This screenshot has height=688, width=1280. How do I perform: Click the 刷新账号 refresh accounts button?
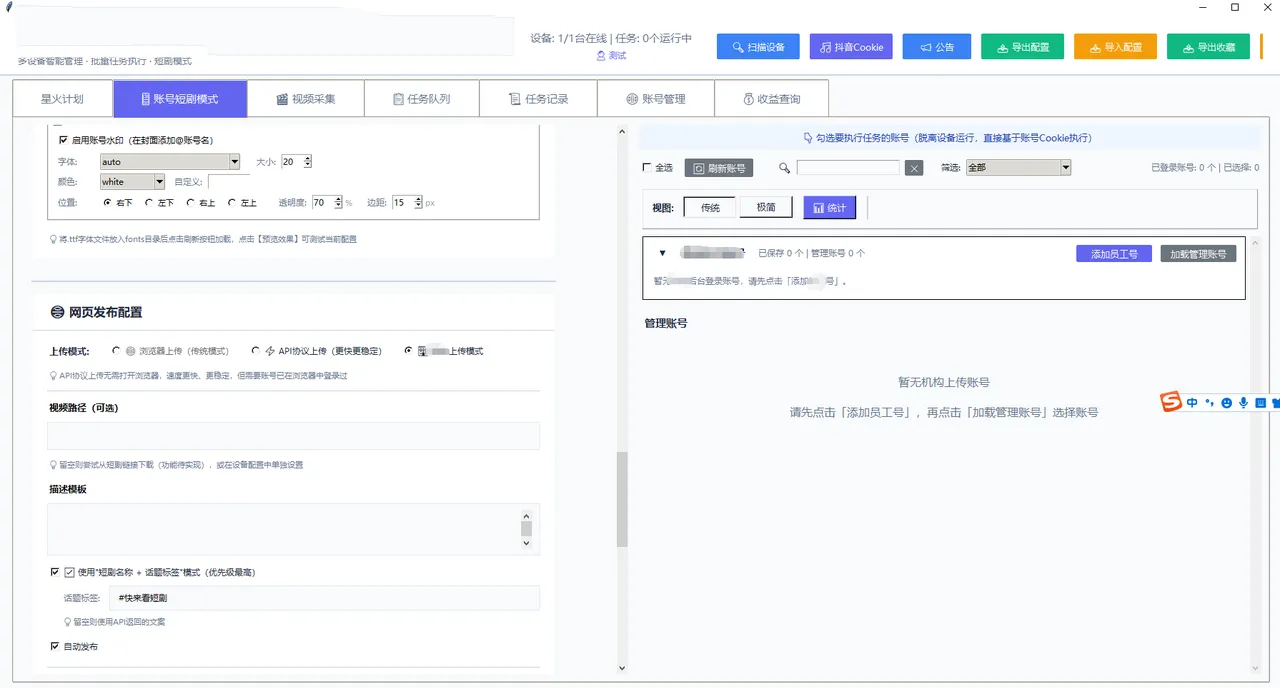click(x=718, y=168)
